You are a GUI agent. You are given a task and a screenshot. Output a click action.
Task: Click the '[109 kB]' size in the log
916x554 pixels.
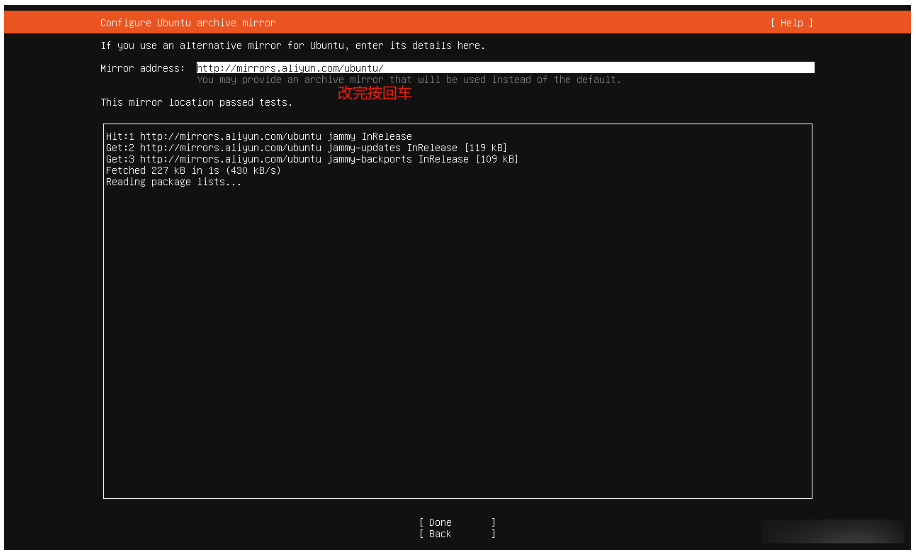pyautogui.click(x=496, y=159)
